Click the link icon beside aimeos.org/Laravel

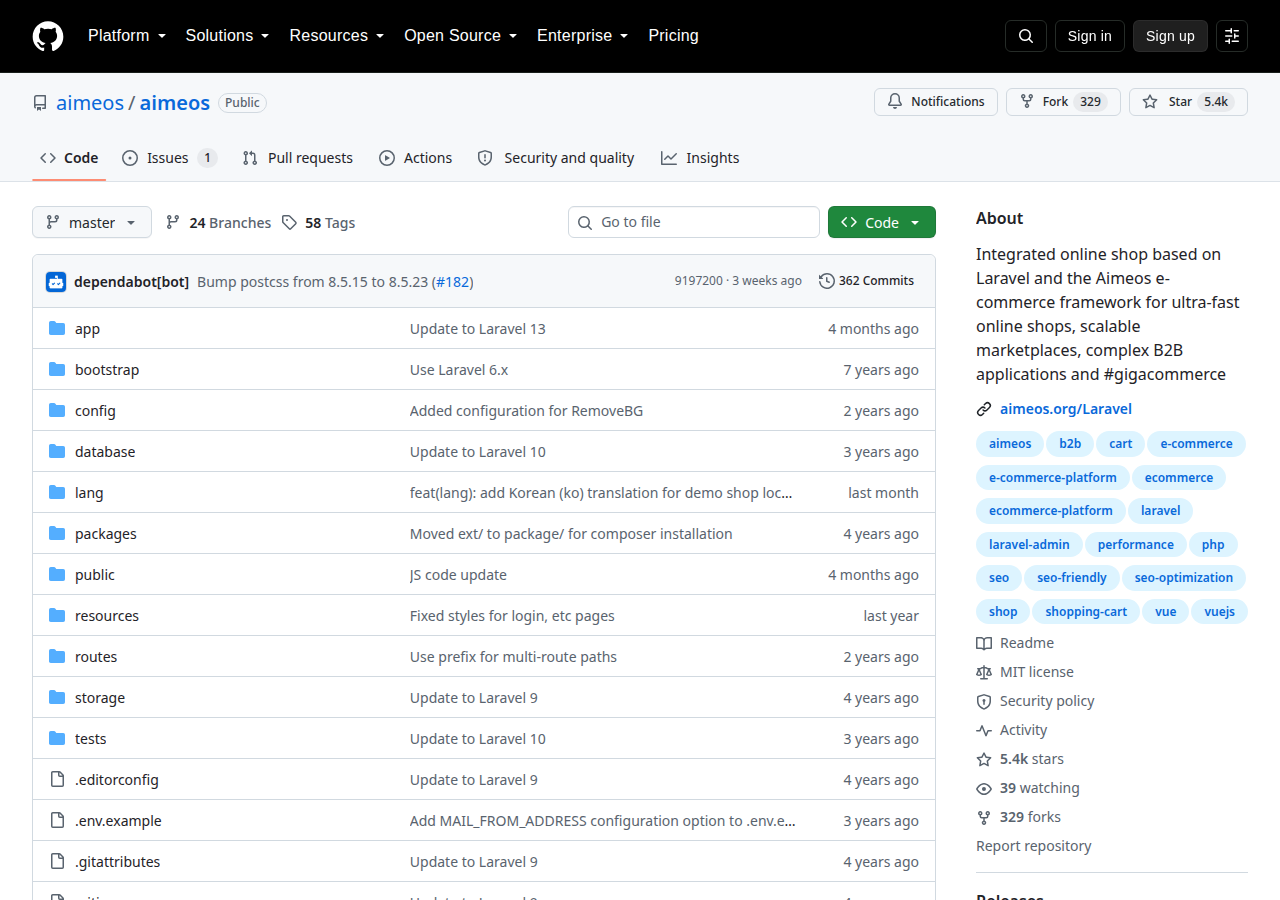coord(984,409)
